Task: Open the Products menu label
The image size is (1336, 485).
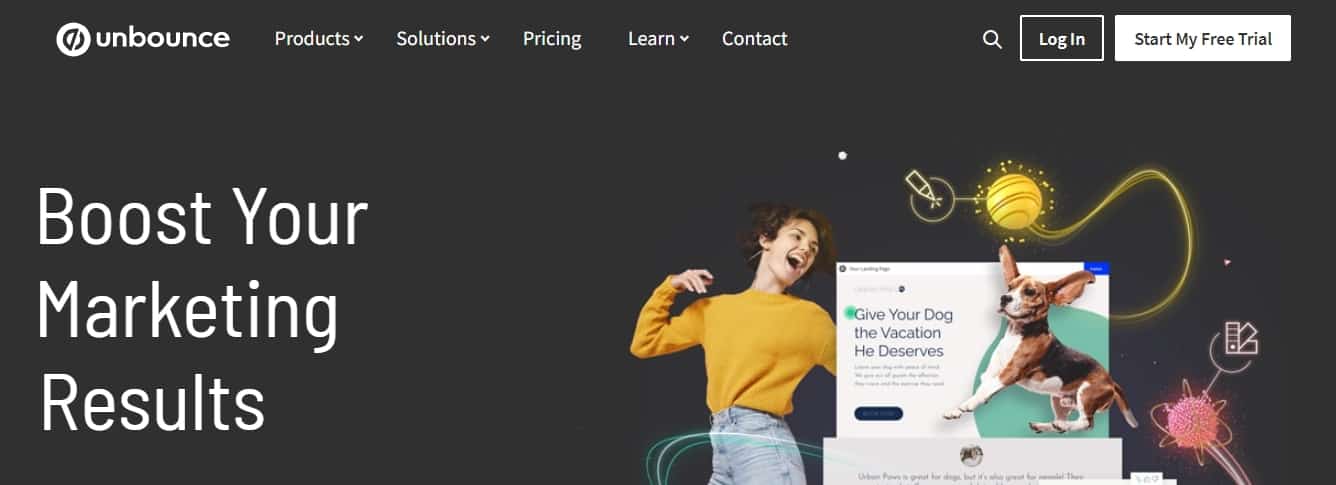Action: tap(312, 39)
